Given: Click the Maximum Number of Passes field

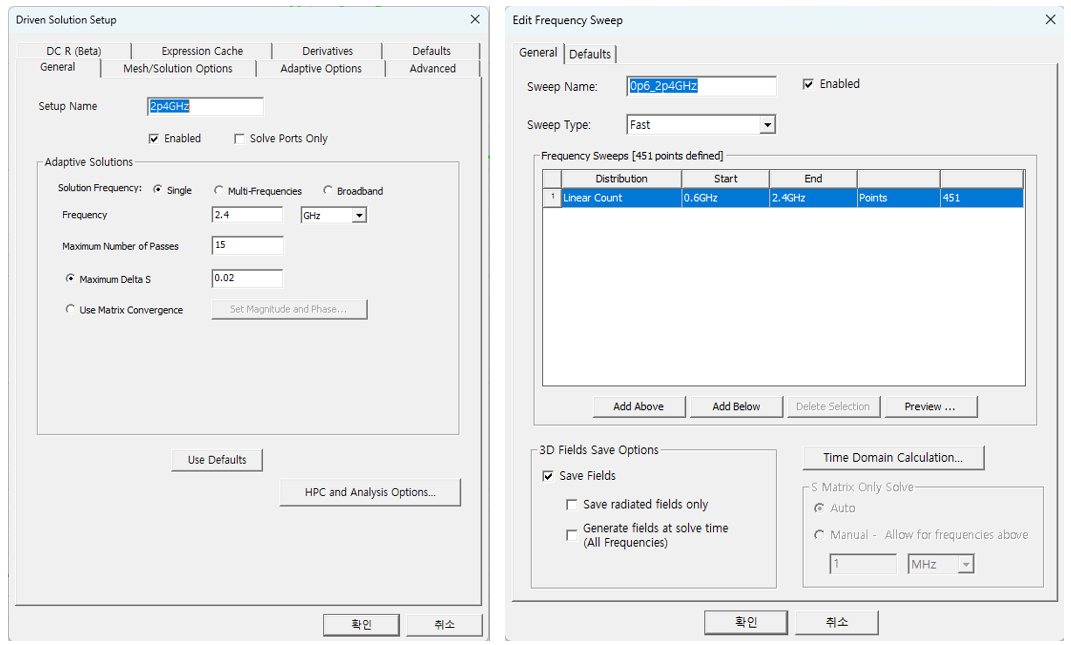Looking at the screenshot, I should point(247,246).
